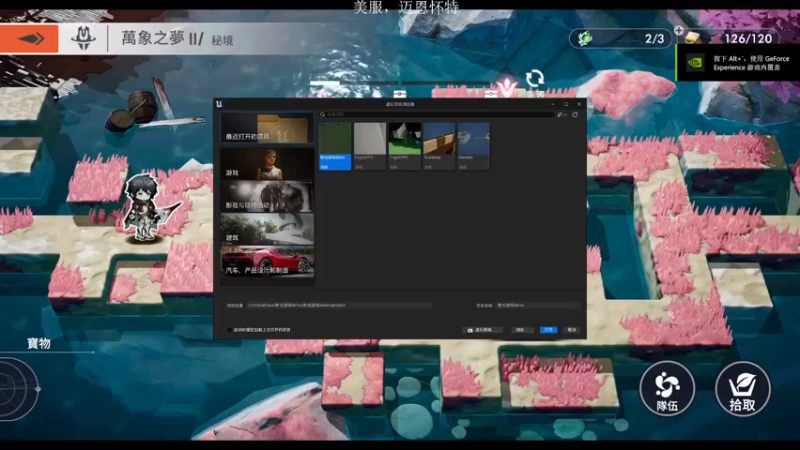The height and width of the screenshot is (450, 800).
Task: Select the 汽车、产品设计和制造 automotive category
Action: tap(267, 261)
